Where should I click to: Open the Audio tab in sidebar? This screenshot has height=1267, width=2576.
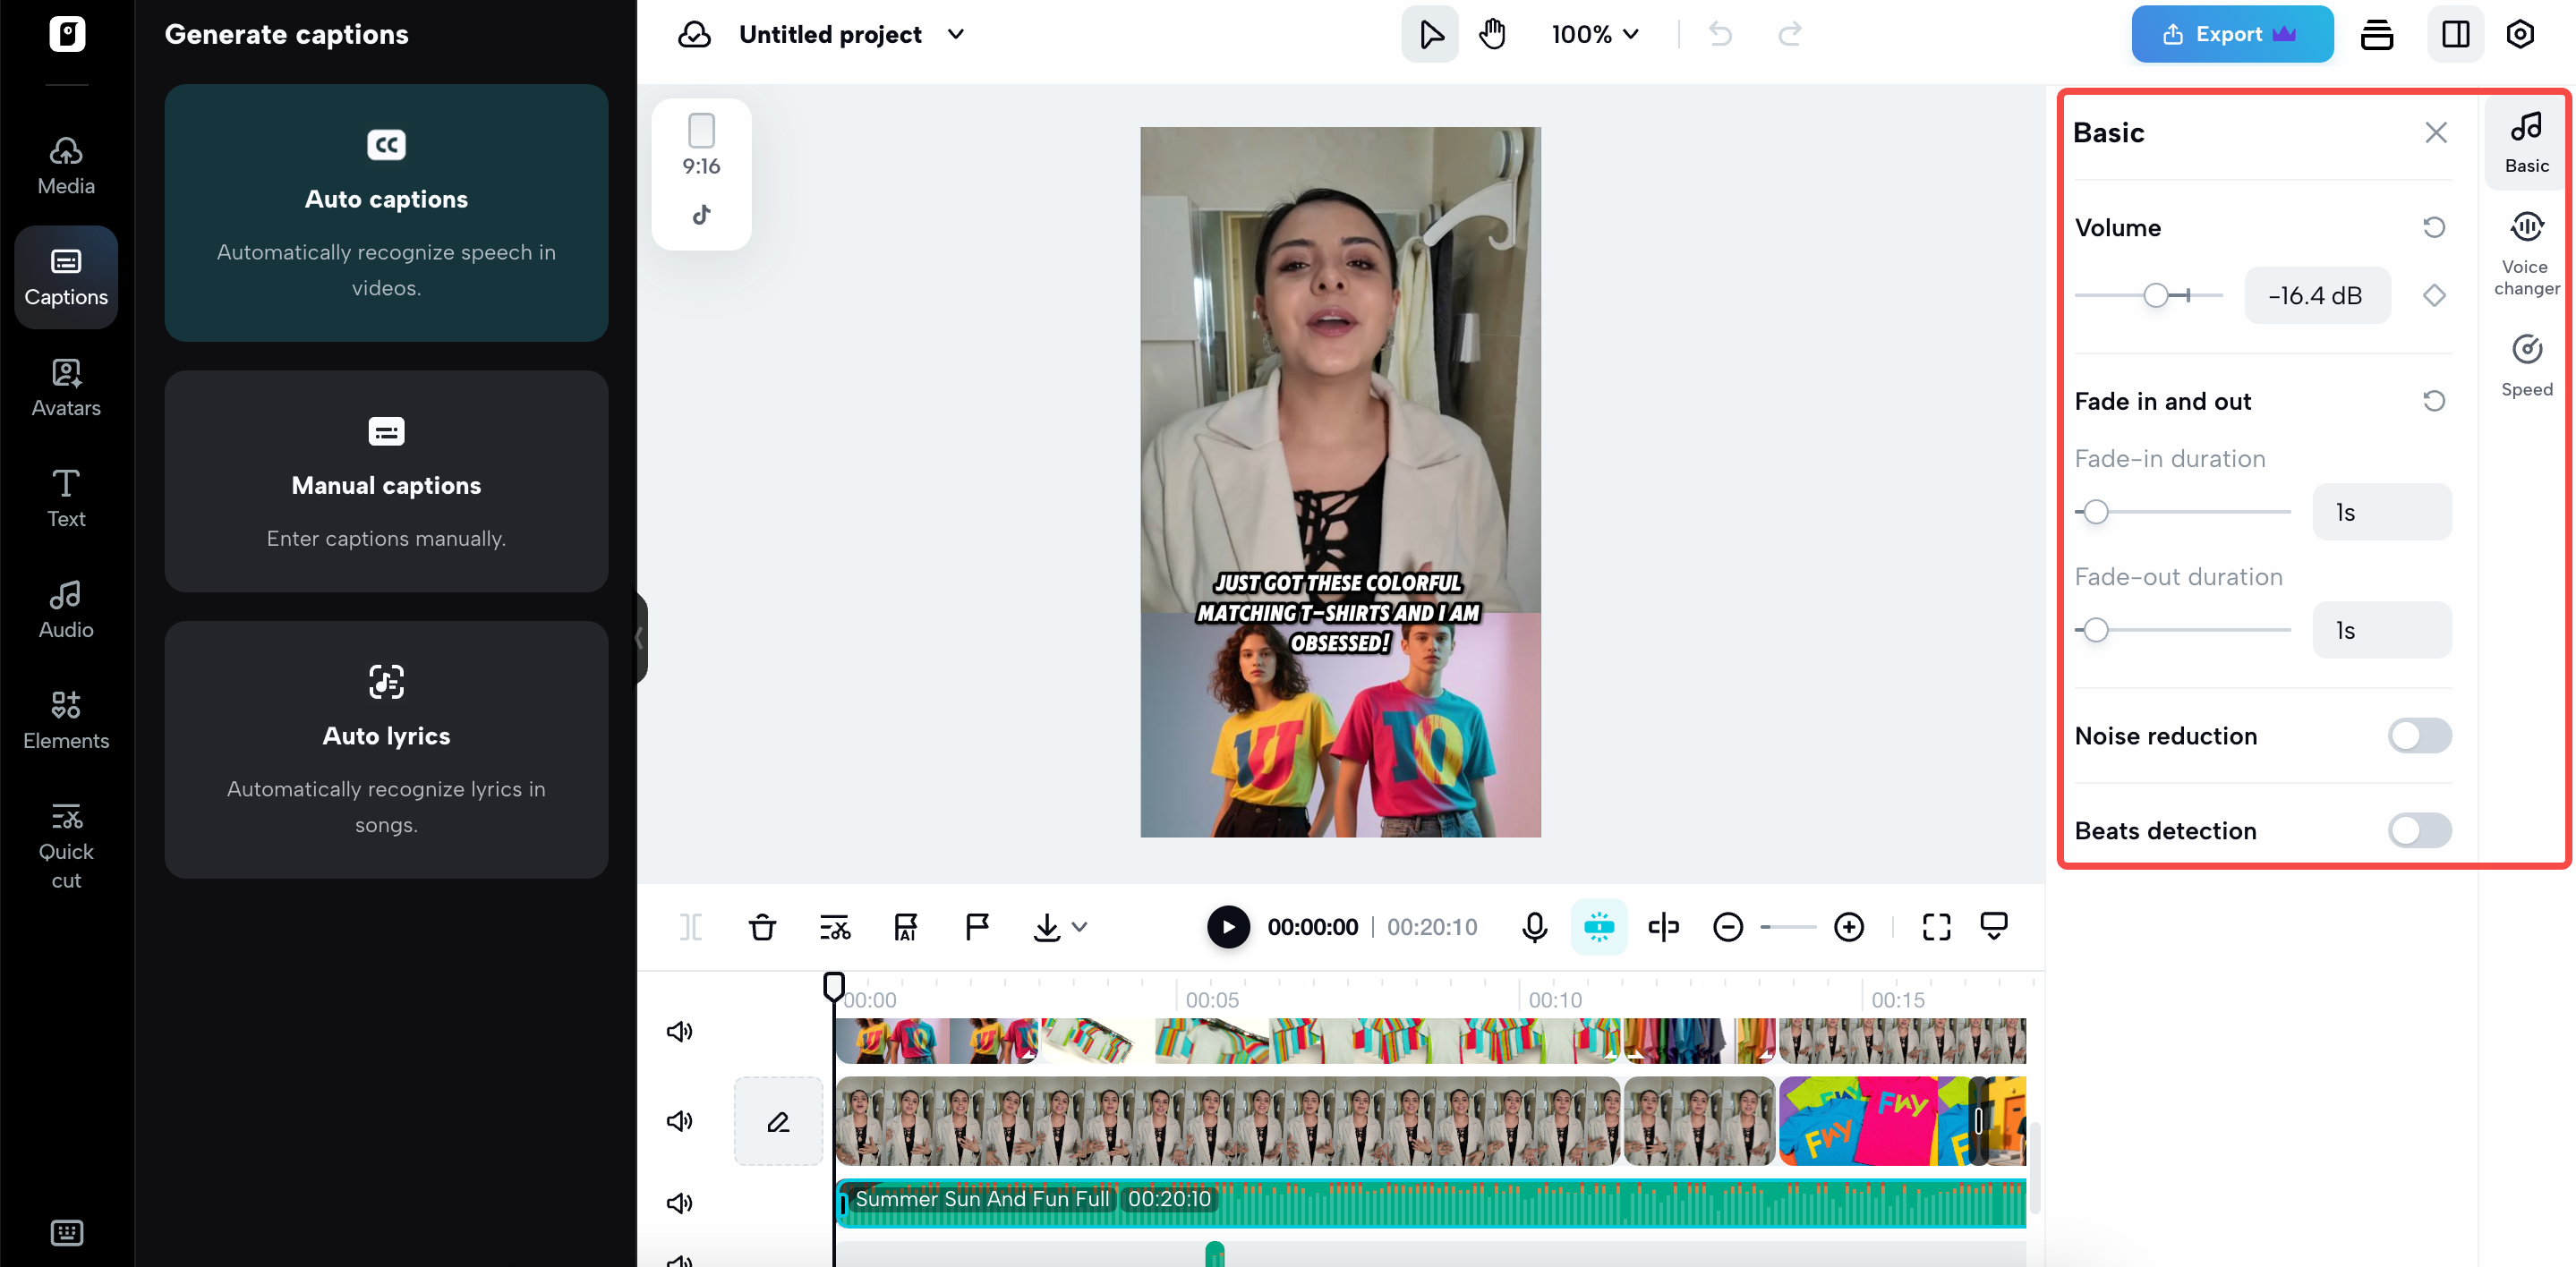pos(66,609)
